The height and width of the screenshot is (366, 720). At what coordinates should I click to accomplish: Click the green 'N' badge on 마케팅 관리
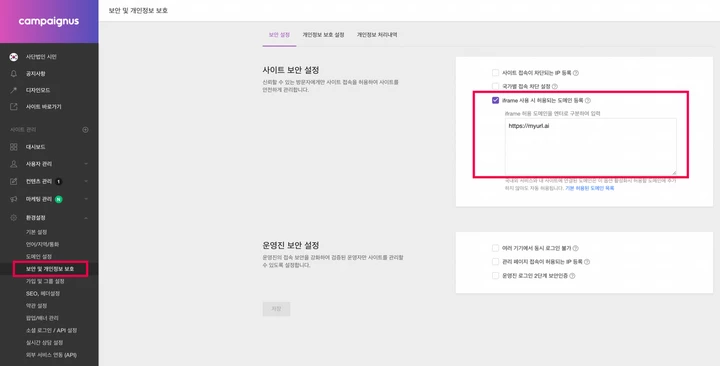(58, 199)
